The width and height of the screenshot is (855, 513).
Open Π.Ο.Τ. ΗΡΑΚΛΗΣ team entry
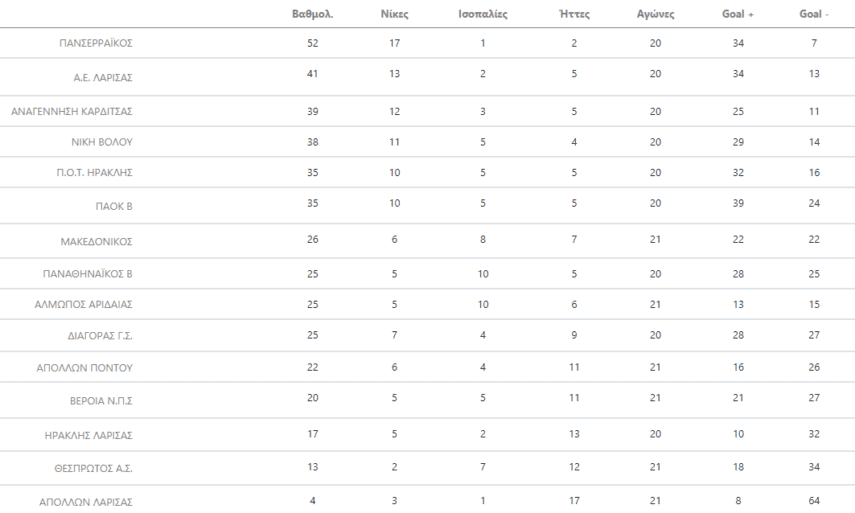(101, 172)
